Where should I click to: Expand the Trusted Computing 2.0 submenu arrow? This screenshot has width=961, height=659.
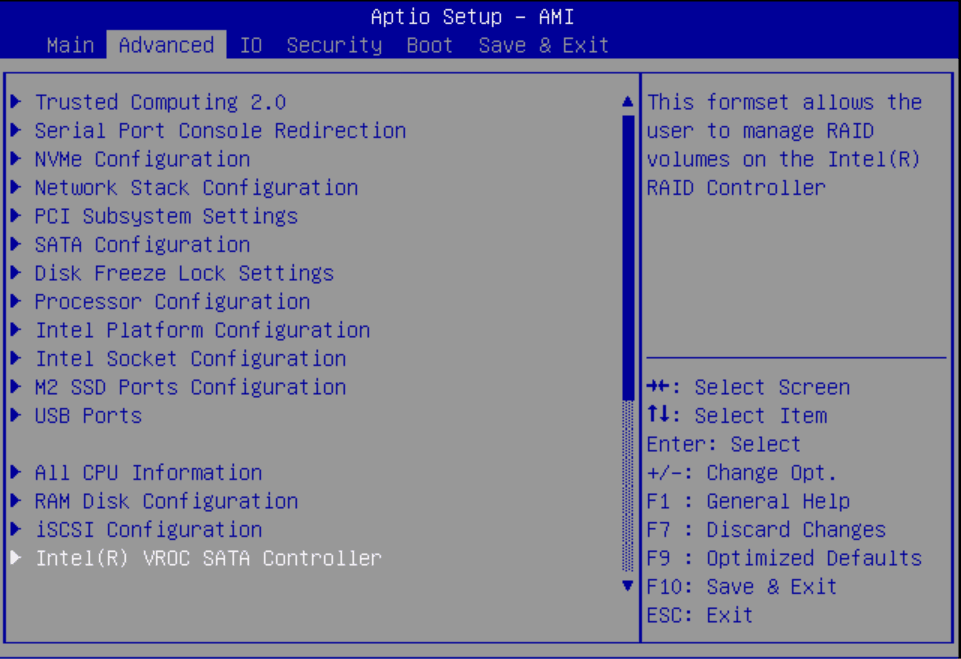(x=15, y=101)
